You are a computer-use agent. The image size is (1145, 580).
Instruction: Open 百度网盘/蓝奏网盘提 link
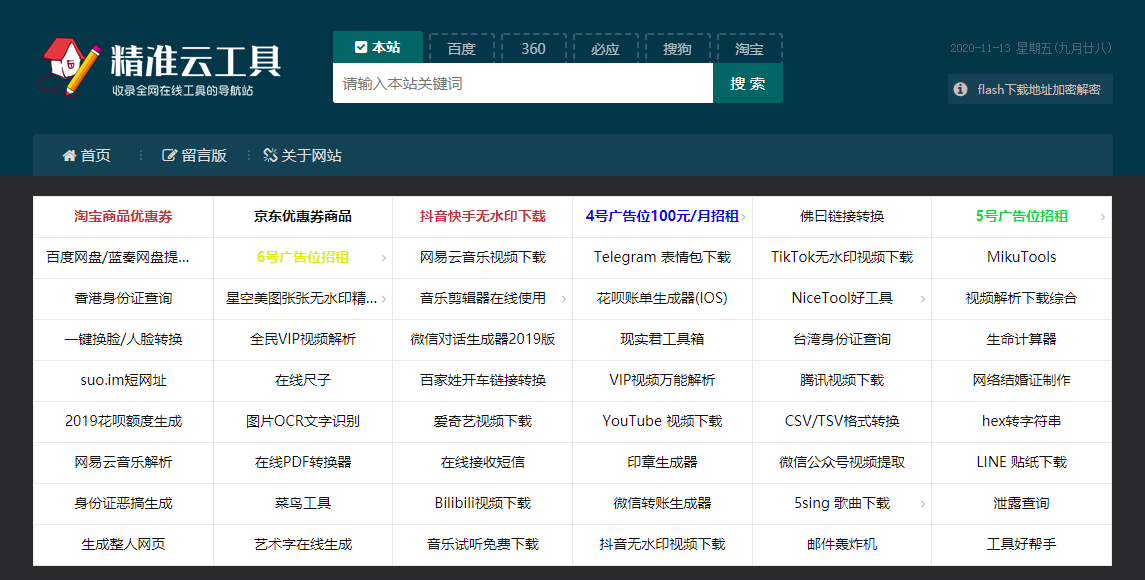(x=118, y=257)
